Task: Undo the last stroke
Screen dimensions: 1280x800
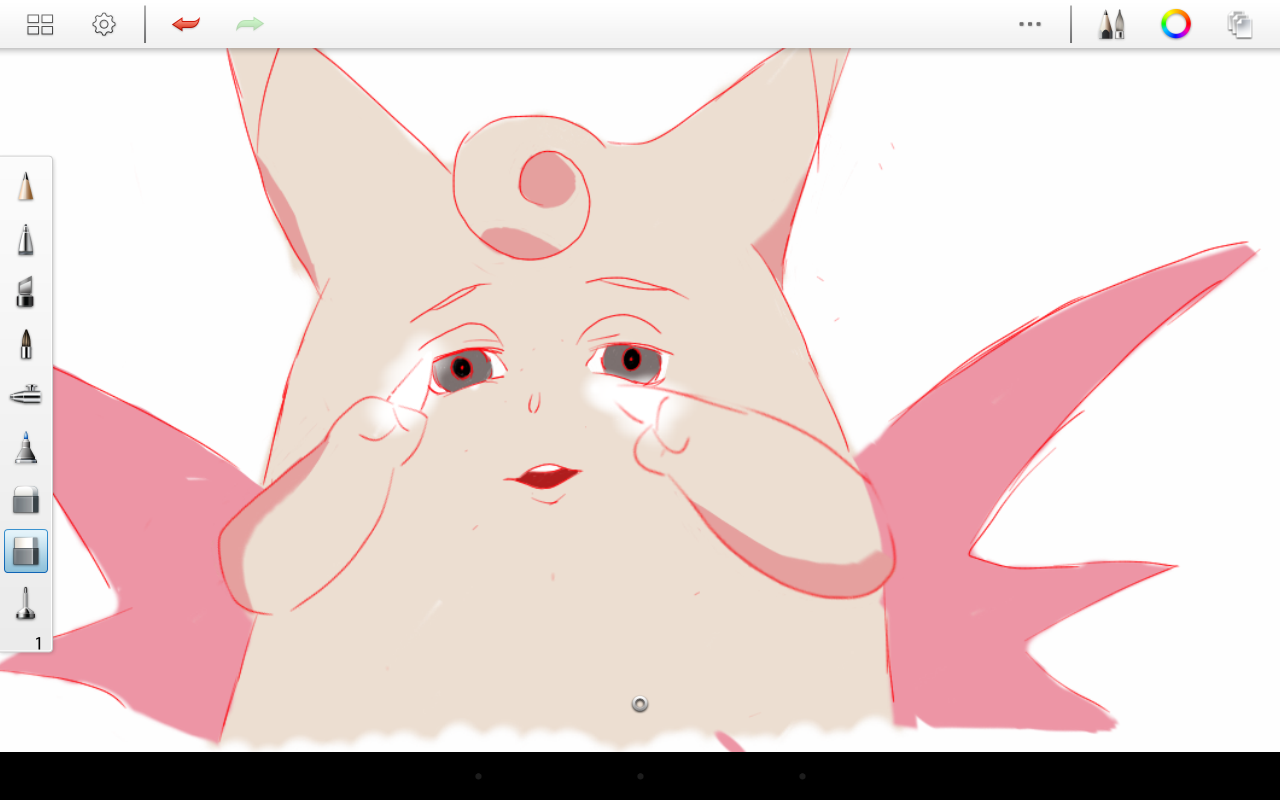Action: [x=185, y=24]
